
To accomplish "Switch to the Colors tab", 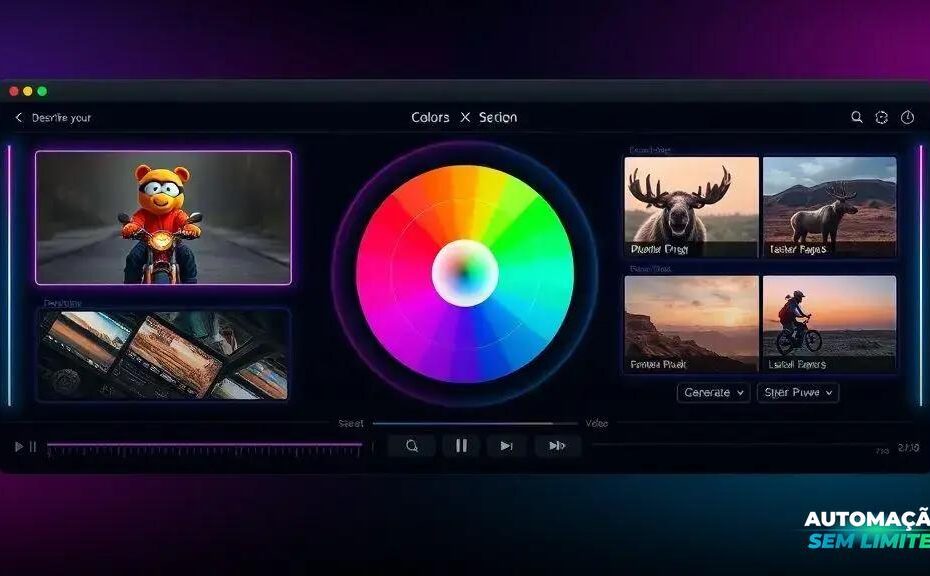I will pyautogui.click(x=430, y=118).
